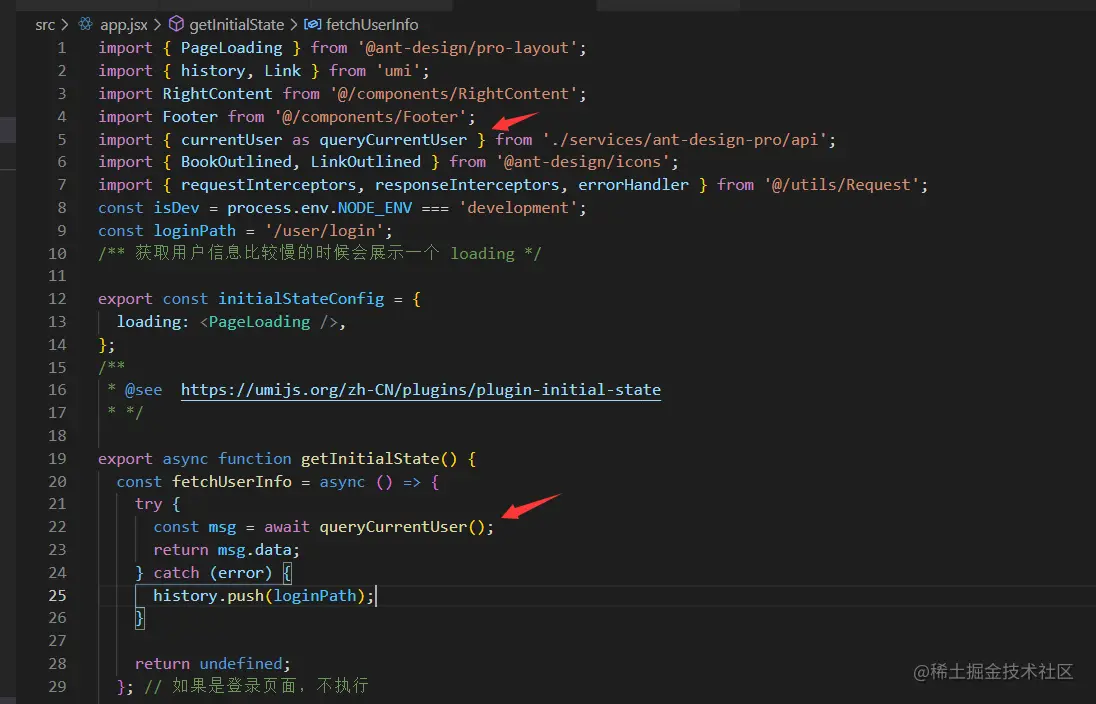Click 'fetchUserInfo' declaration on line 20
The width and height of the screenshot is (1096, 704).
click(x=231, y=482)
